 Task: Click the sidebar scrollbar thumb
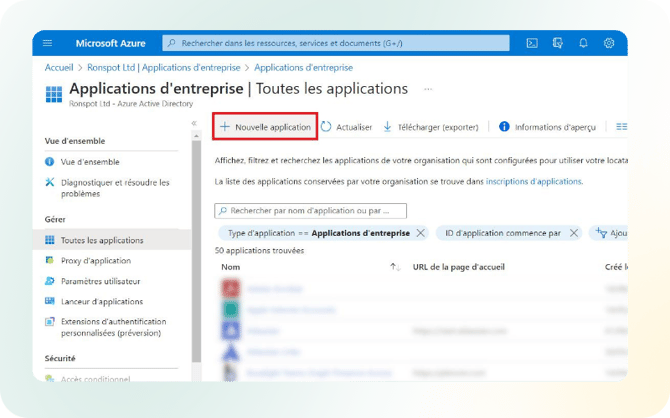tap(197, 251)
